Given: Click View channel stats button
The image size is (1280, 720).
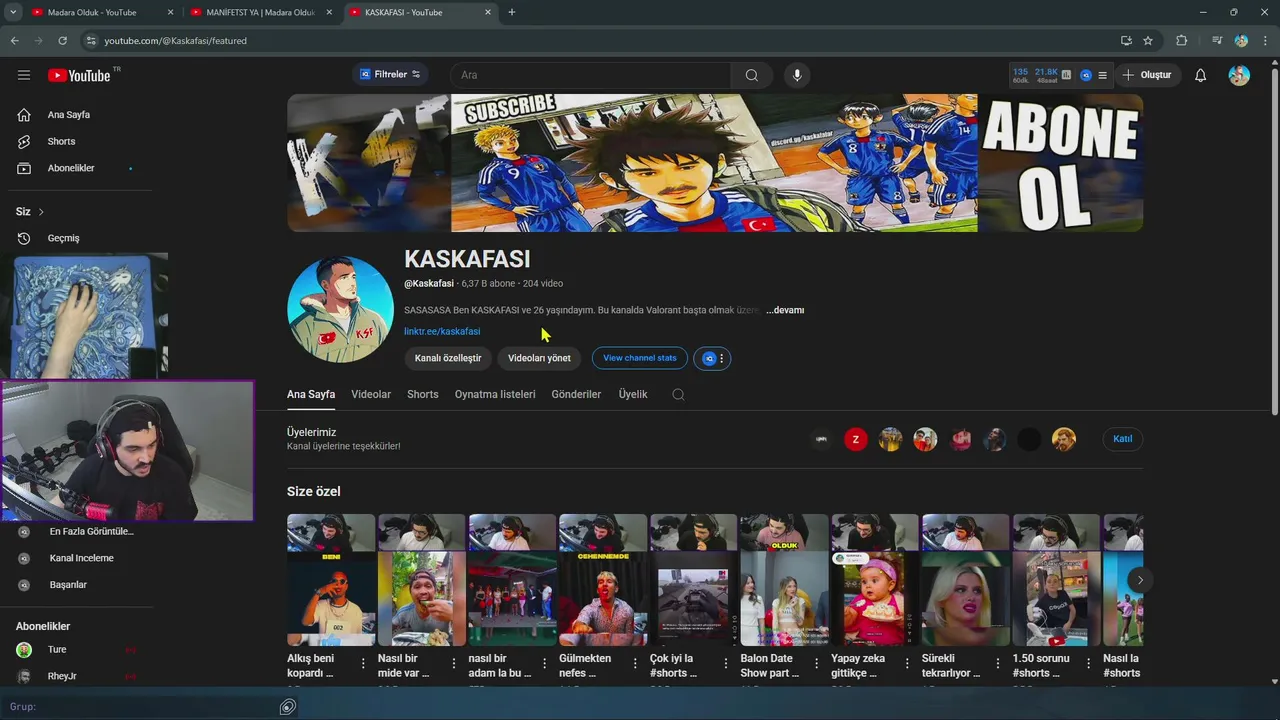Looking at the screenshot, I should [x=640, y=358].
